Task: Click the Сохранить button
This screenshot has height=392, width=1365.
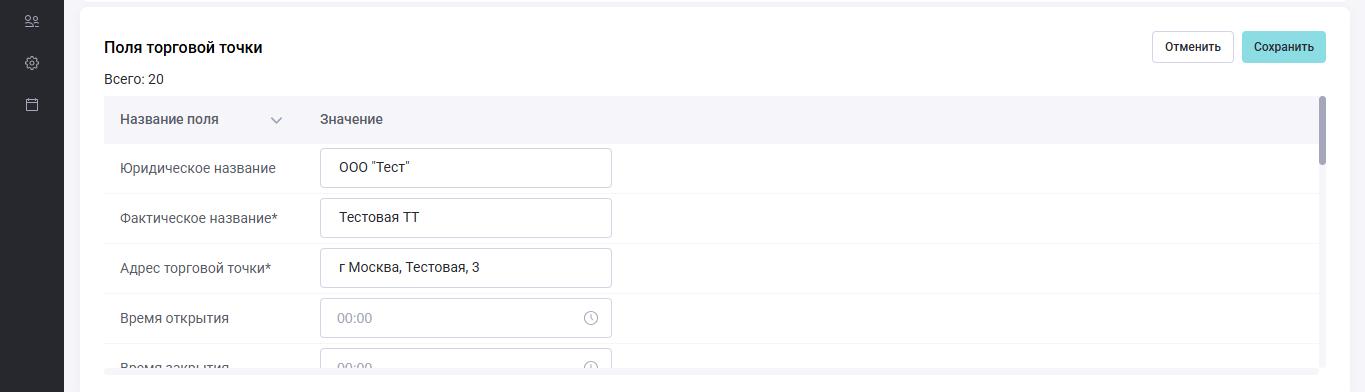Action: pyautogui.click(x=1284, y=47)
